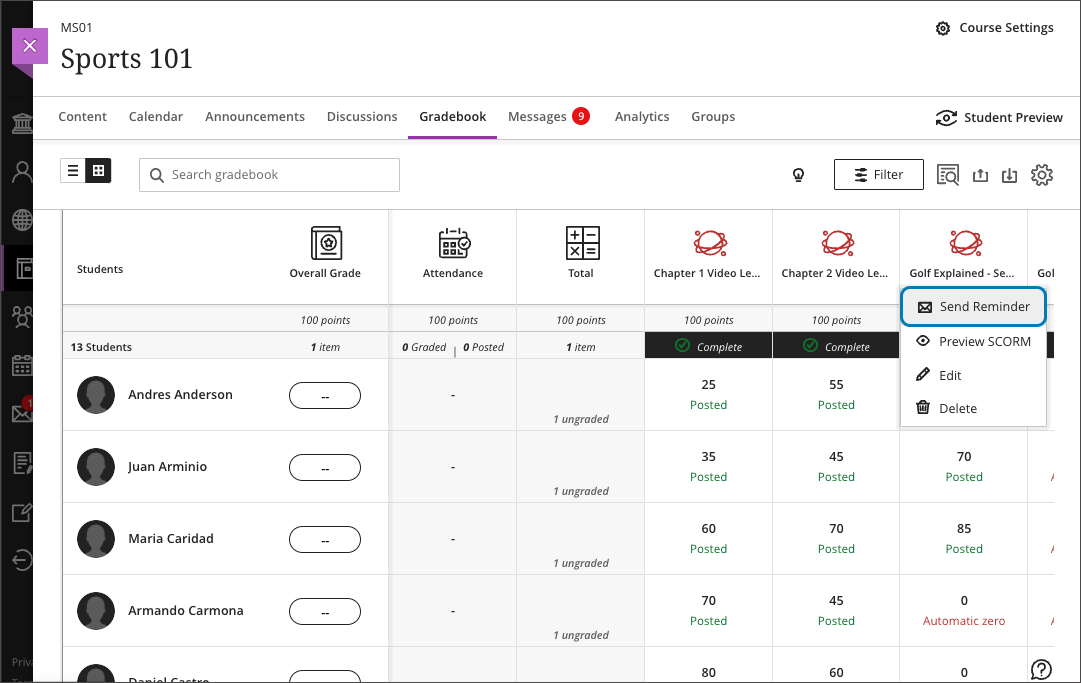
Task: Click the lightbulb tips icon above the gradebook
Action: pyautogui.click(x=798, y=174)
